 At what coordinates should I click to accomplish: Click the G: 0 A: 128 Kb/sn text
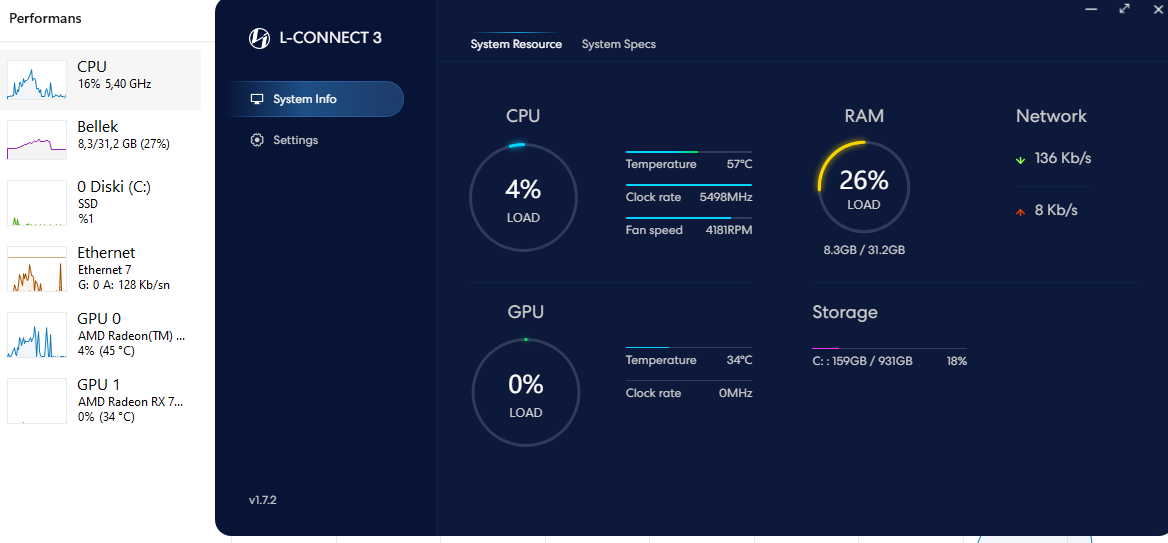coord(125,285)
